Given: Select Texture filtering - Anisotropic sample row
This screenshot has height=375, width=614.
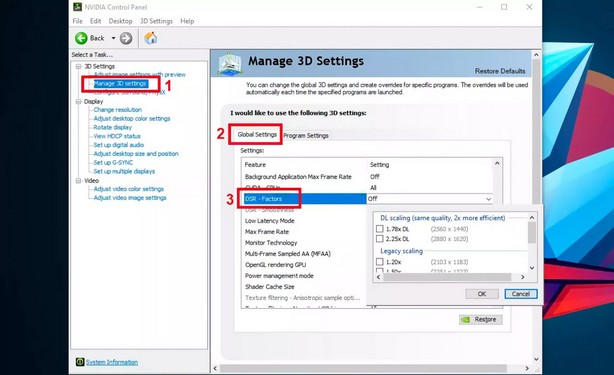Looking at the screenshot, I should (x=305, y=297).
